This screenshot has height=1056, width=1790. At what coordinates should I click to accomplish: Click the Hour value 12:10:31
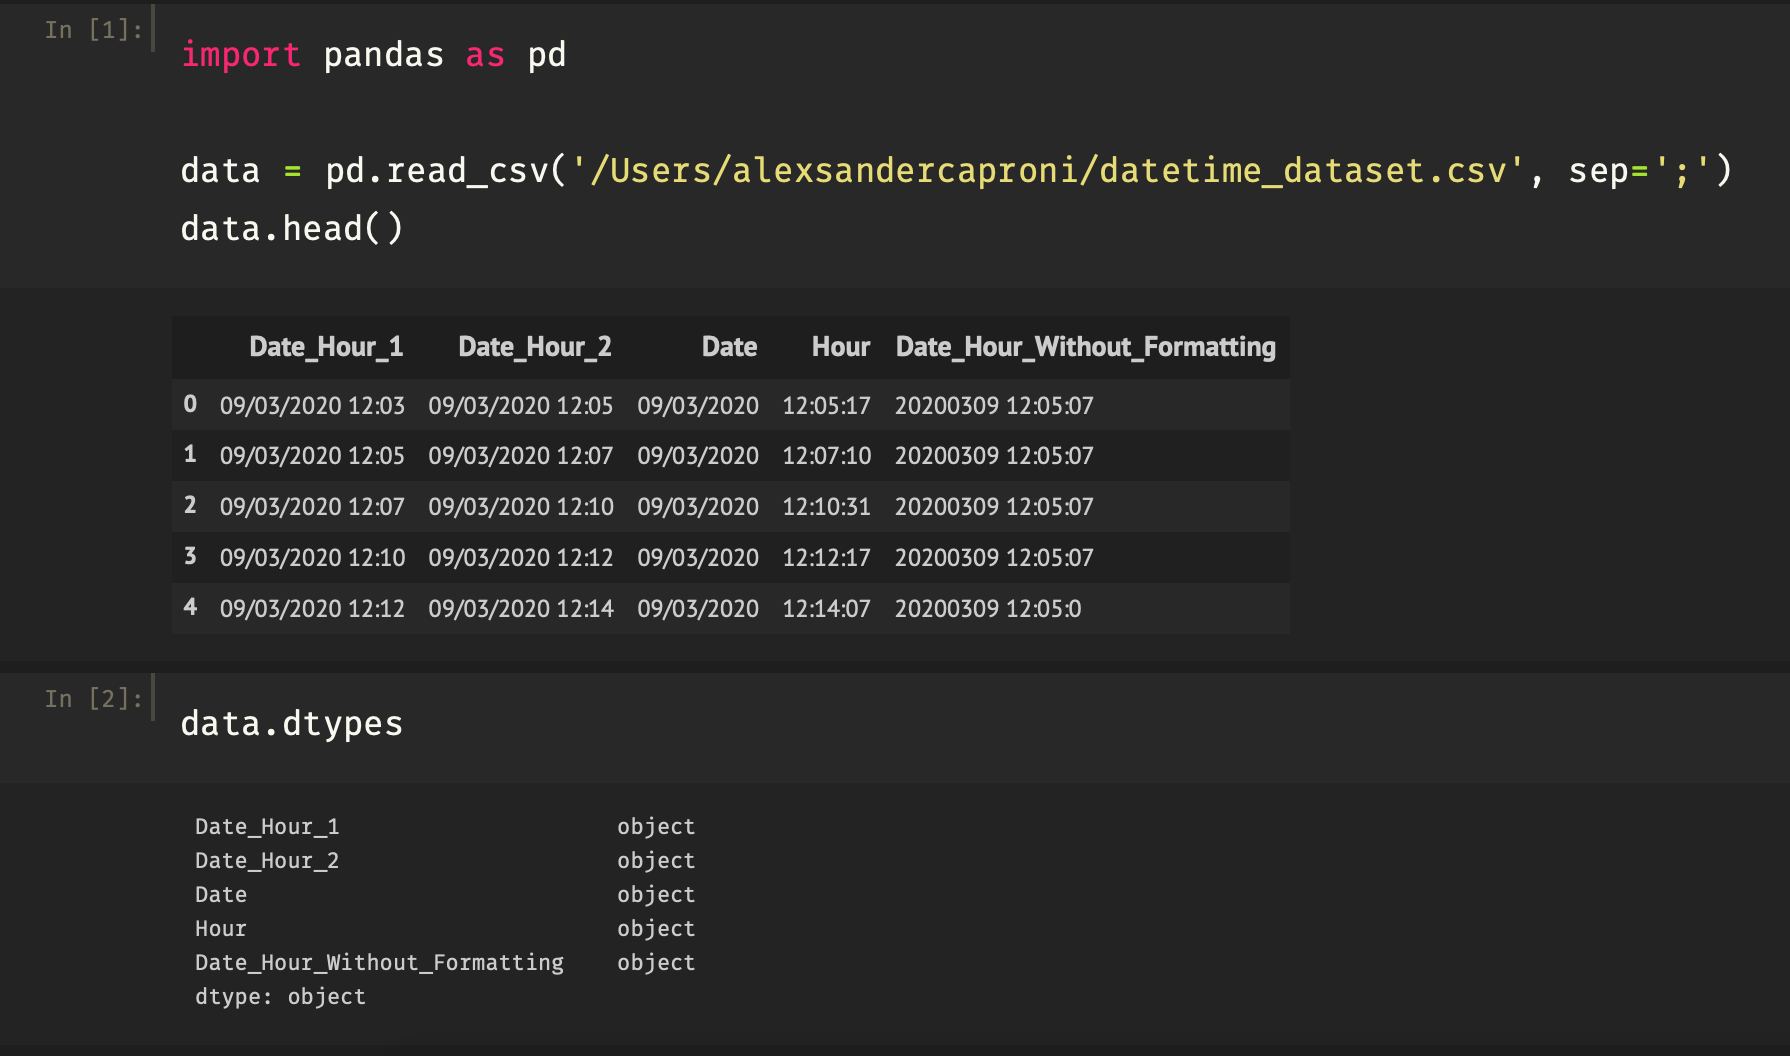826,507
